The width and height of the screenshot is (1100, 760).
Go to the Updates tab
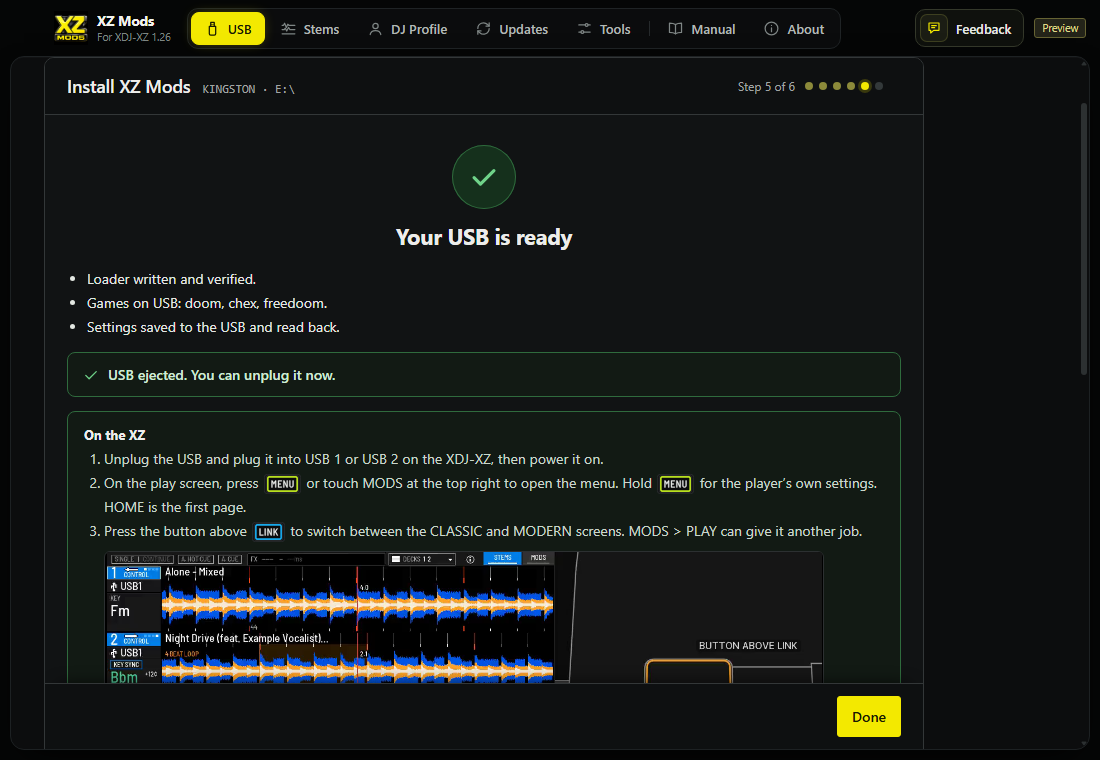tap(512, 29)
